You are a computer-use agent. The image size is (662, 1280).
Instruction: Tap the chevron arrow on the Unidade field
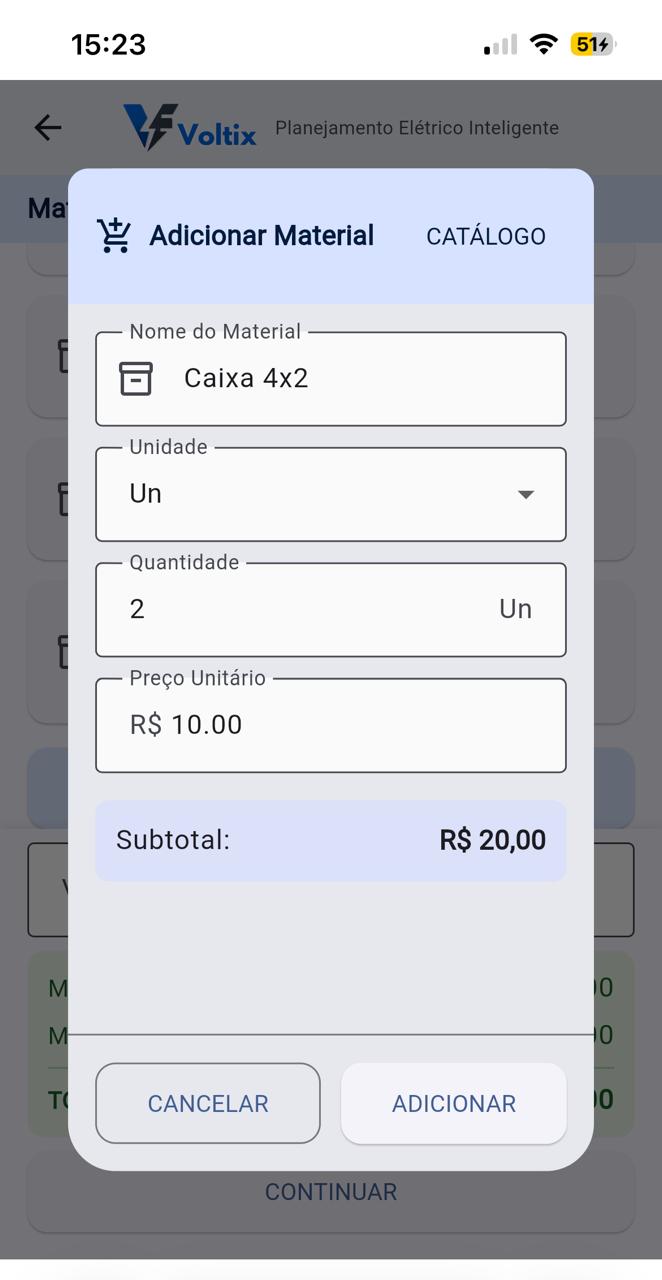click(x=526, y=493)
